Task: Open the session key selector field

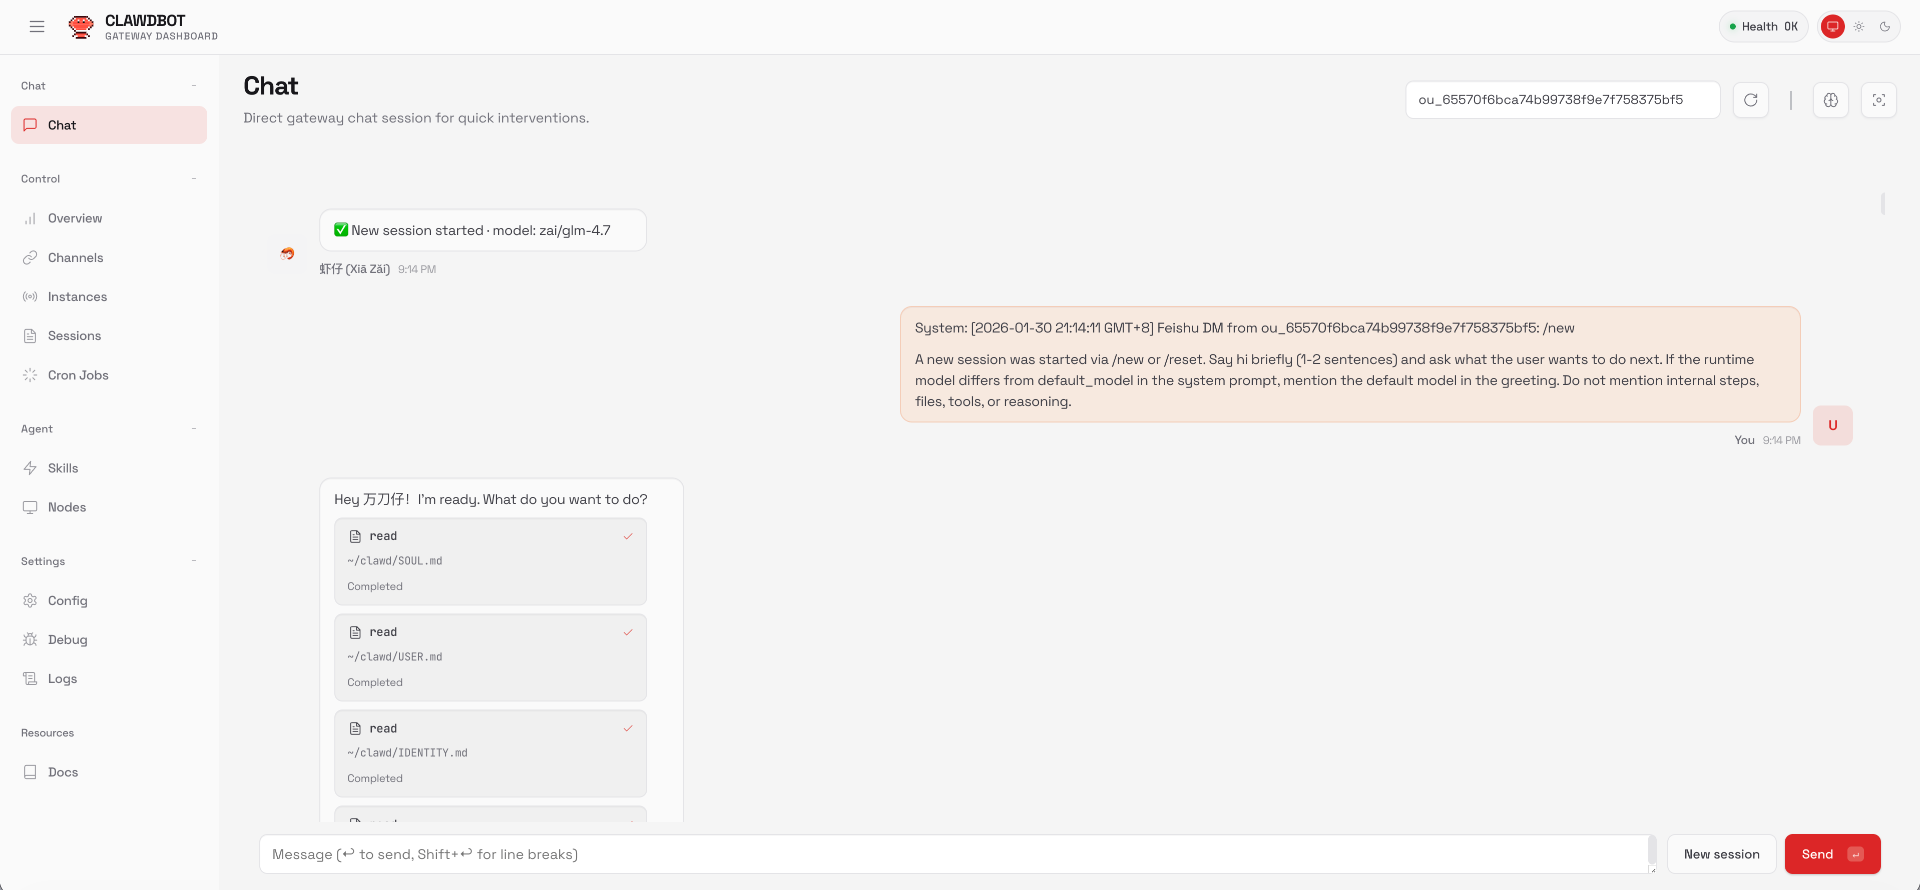Action: (x=1561, y=100)
